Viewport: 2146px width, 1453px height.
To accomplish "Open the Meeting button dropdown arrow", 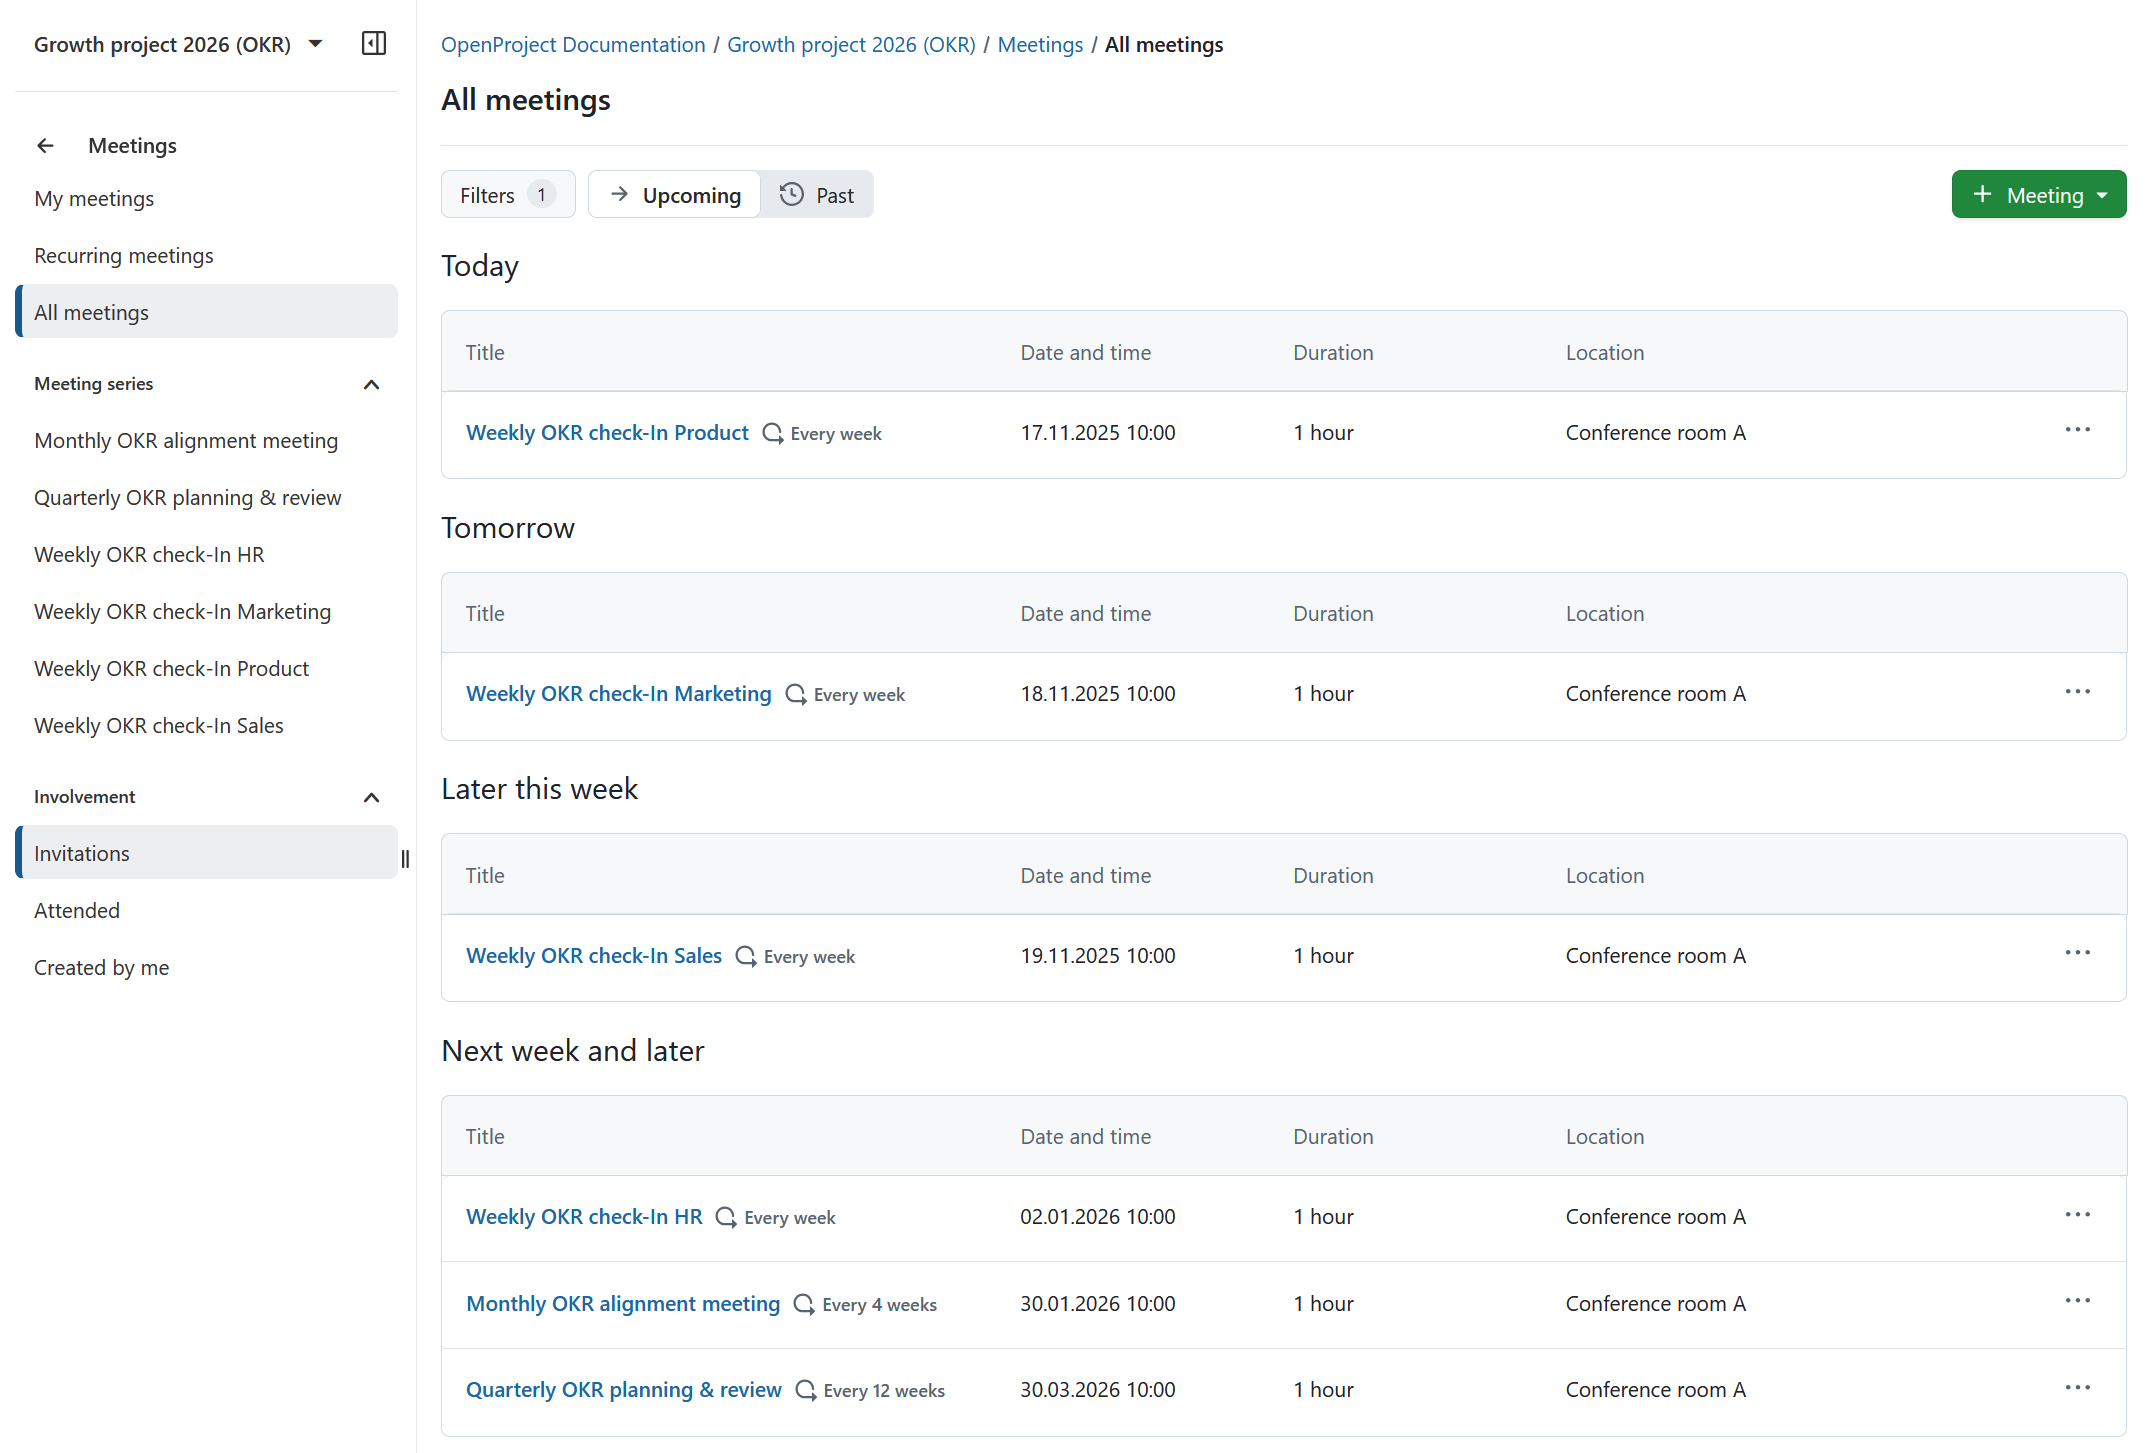I will tap(2100, 194).
